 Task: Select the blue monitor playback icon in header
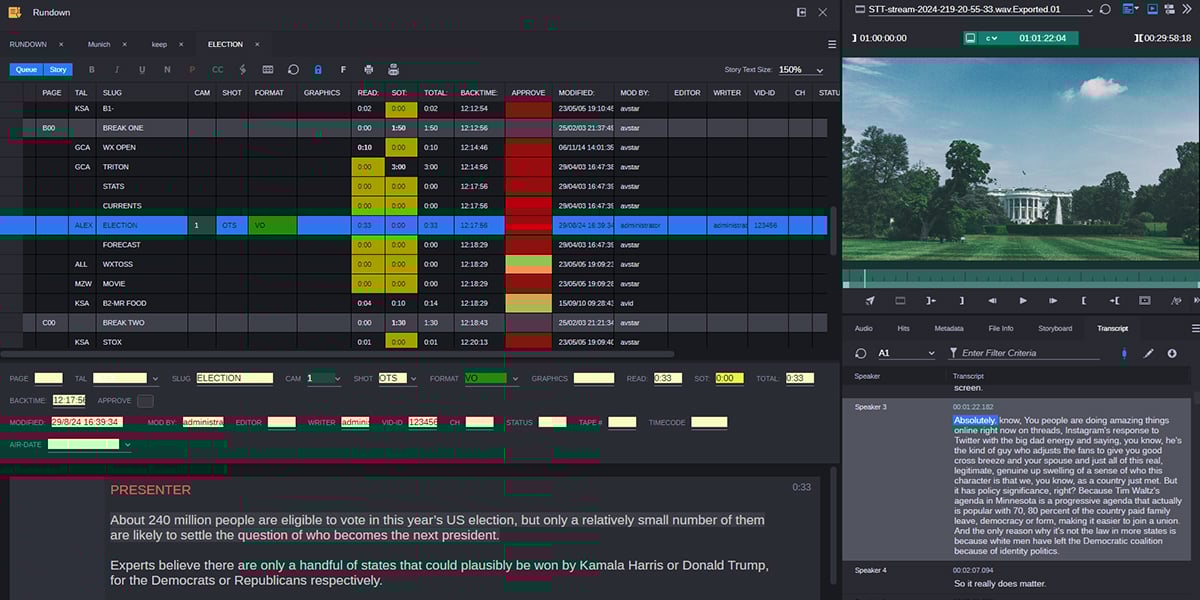tap(1152, 9)
